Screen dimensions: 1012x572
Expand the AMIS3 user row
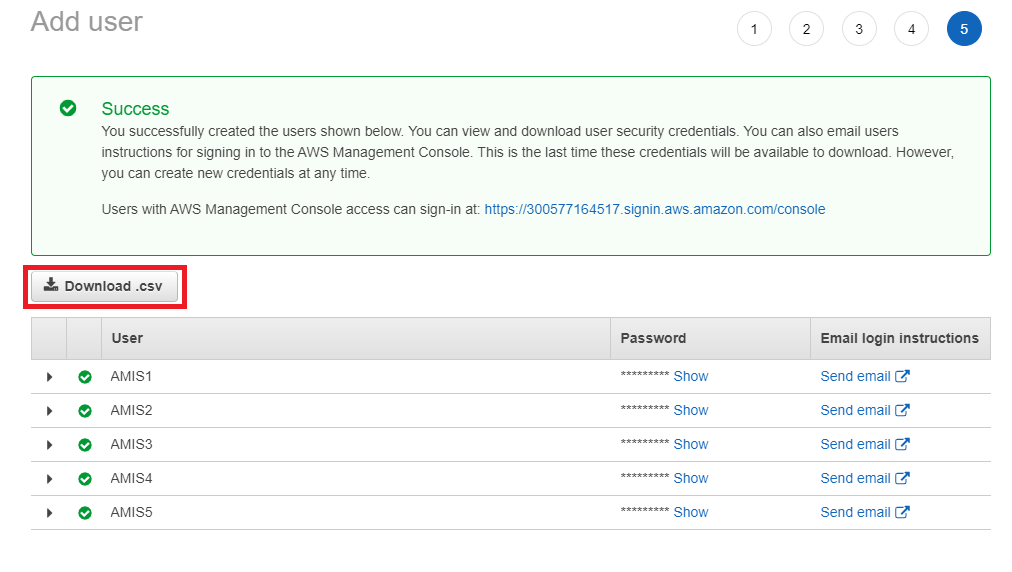tap(49, 445)
